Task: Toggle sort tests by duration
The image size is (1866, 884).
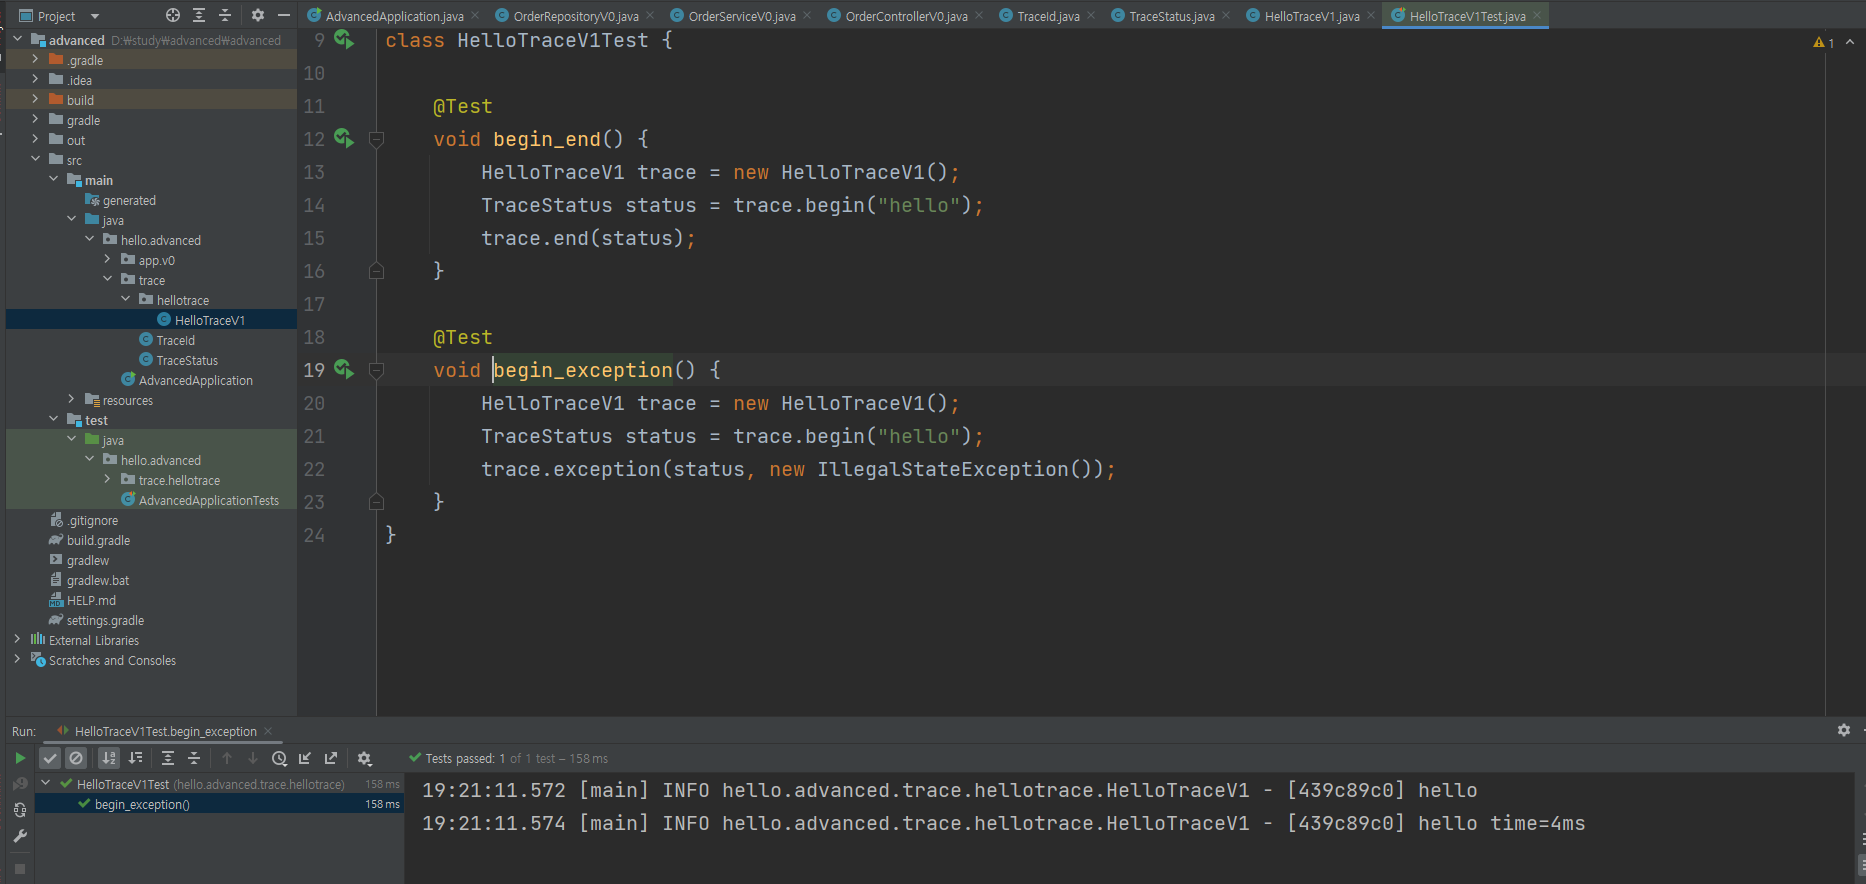Action: [x=136, y=758]
